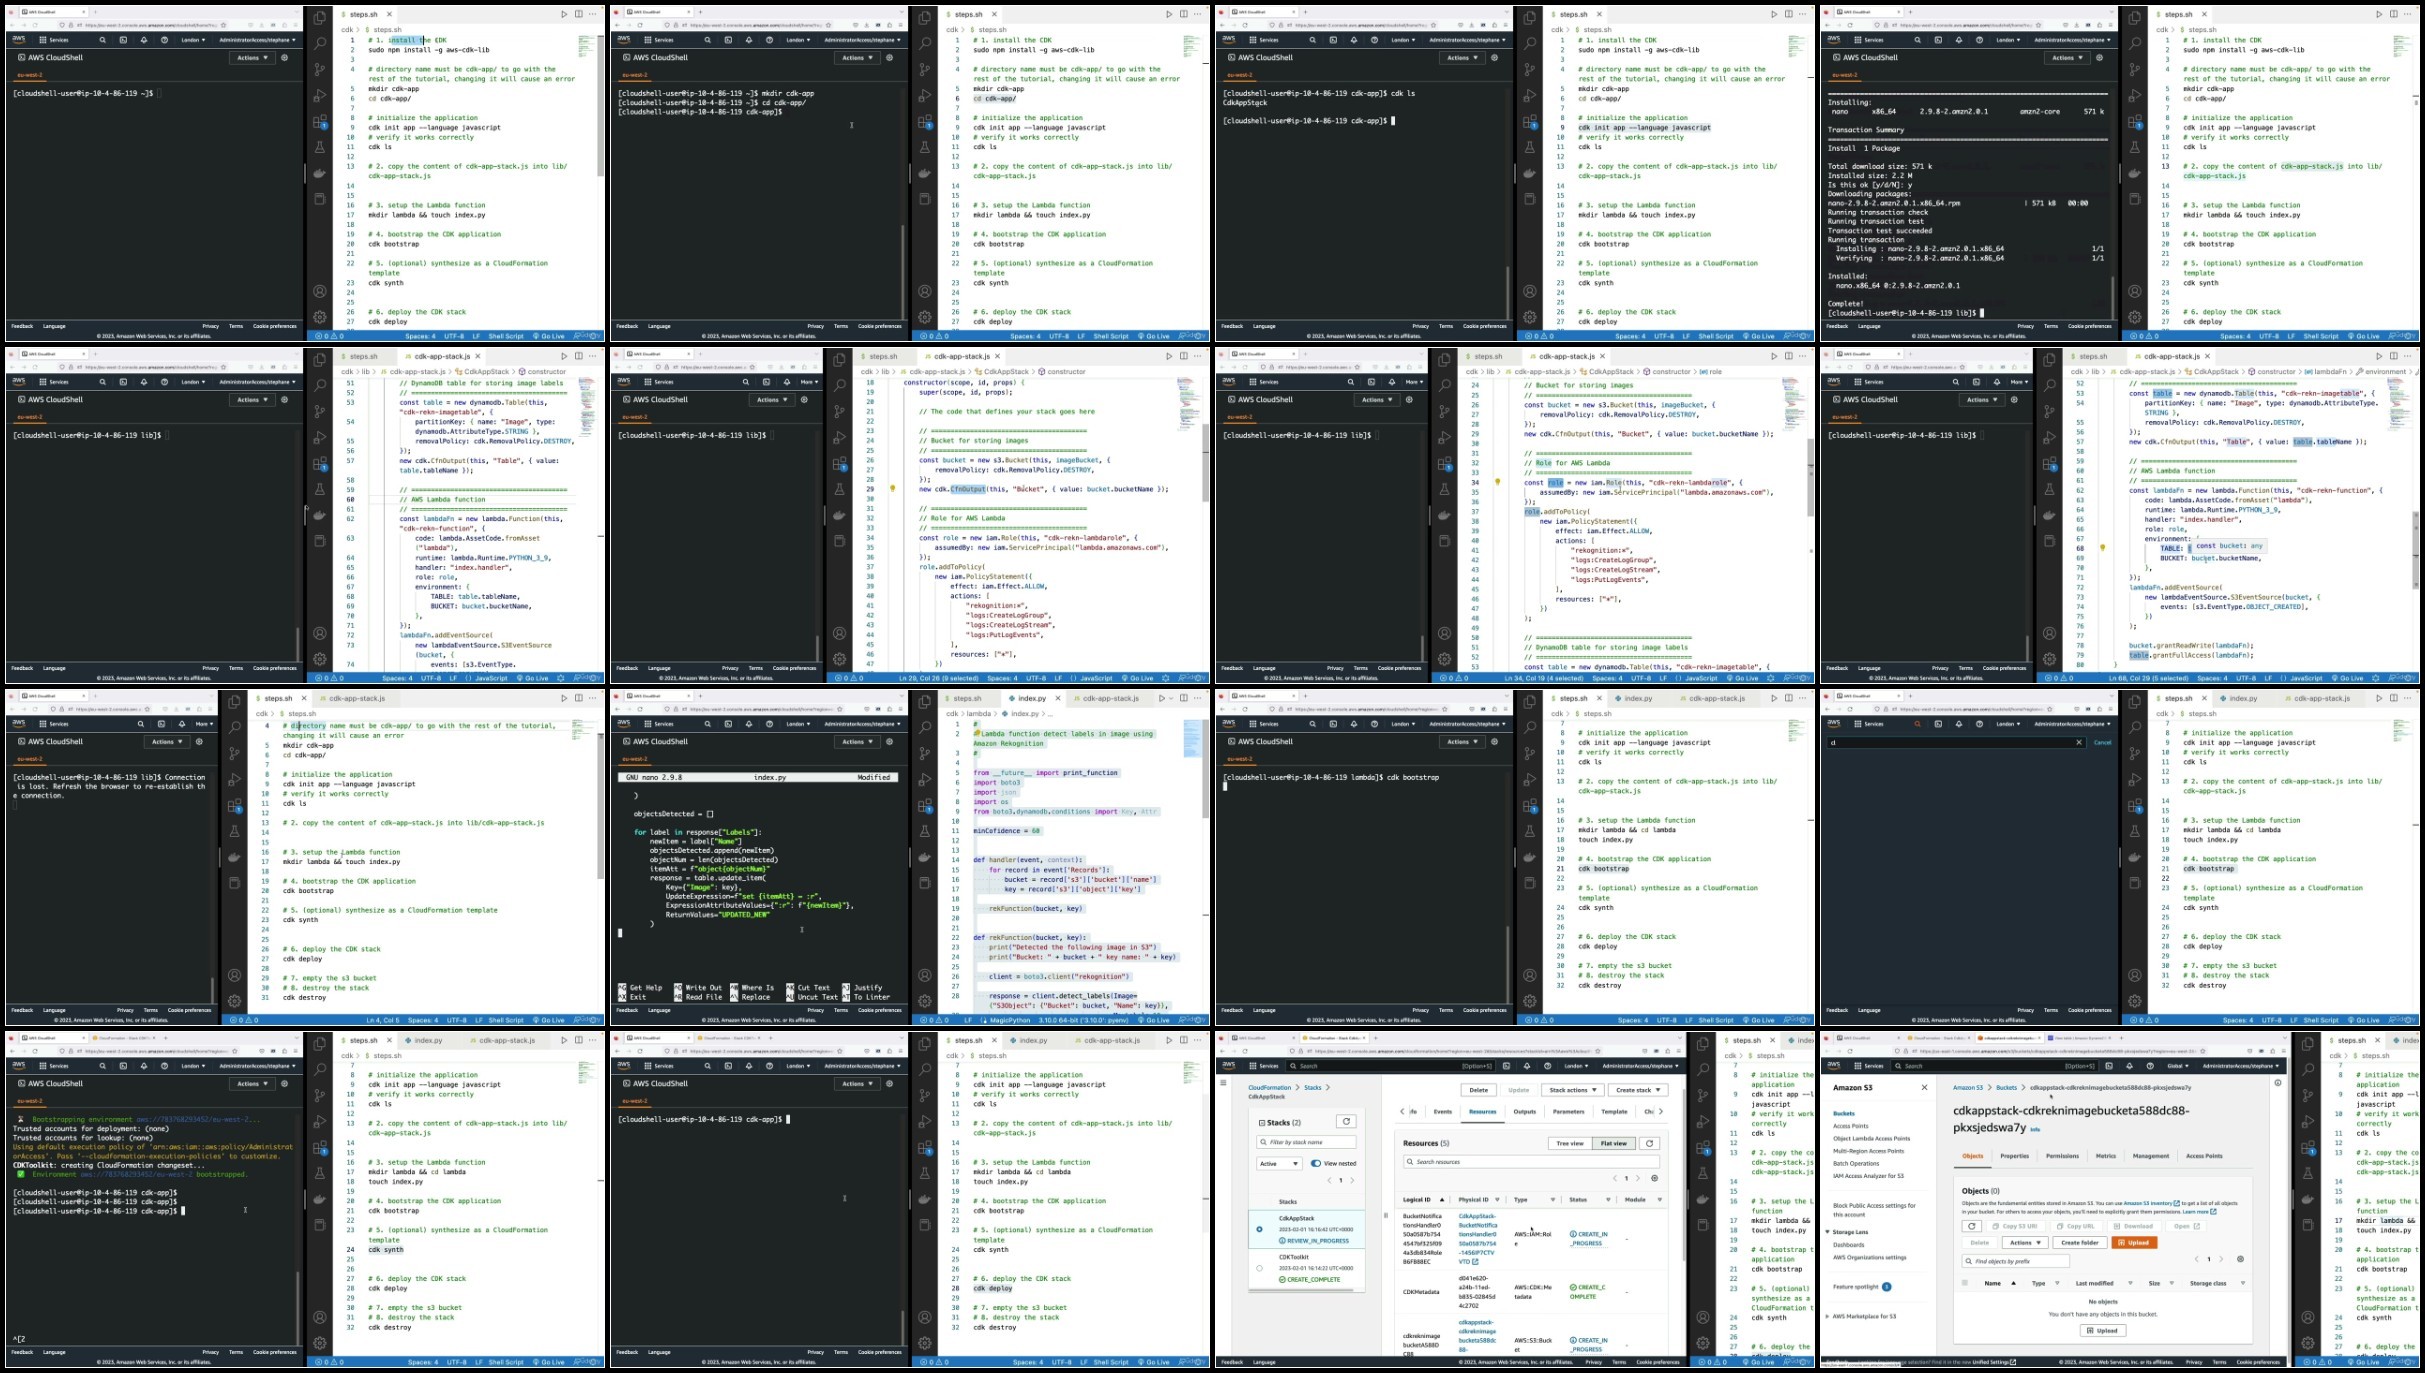2425x1373 pixels.
Task: Check the select-all S3 objects checkbox
Action: (1965, 1283)
